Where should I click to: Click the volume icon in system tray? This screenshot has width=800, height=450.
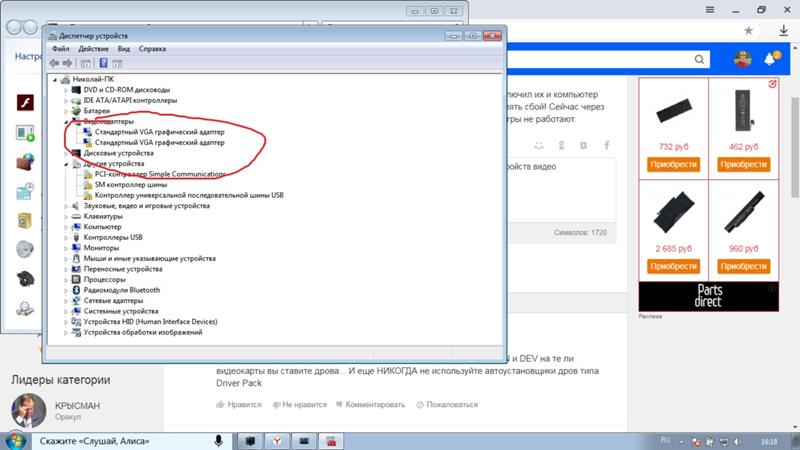738,441
